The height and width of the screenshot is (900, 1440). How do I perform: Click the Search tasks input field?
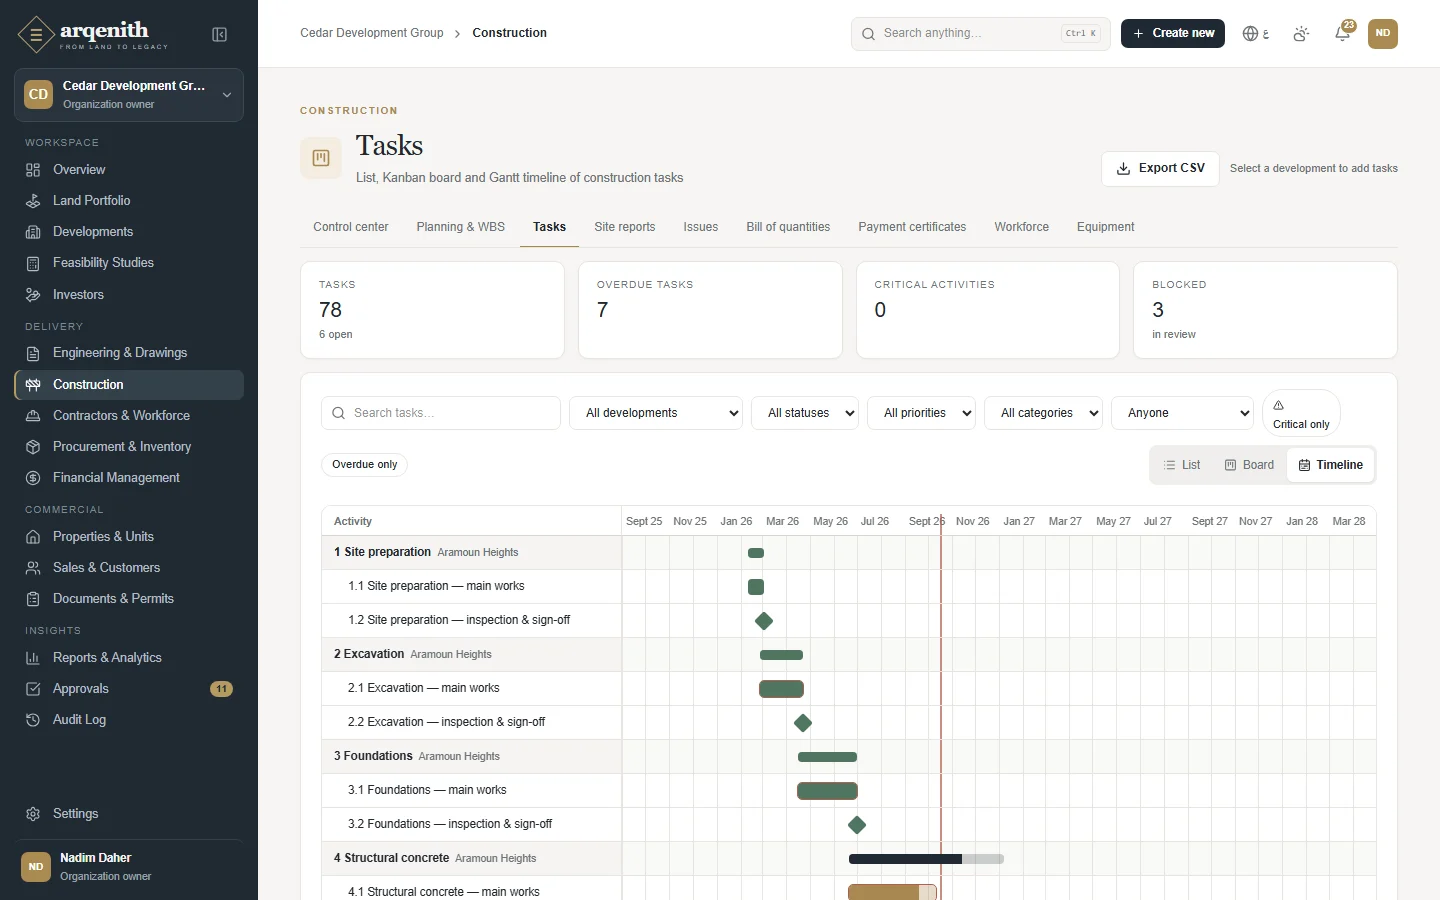tap(441, 413)
